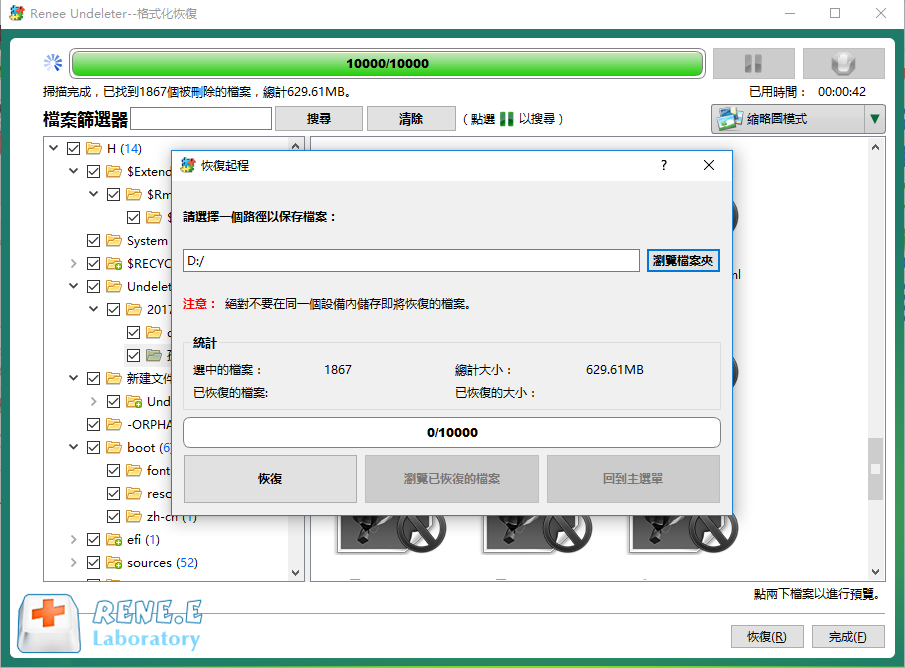Close the recovery dialog

[709, 166]
